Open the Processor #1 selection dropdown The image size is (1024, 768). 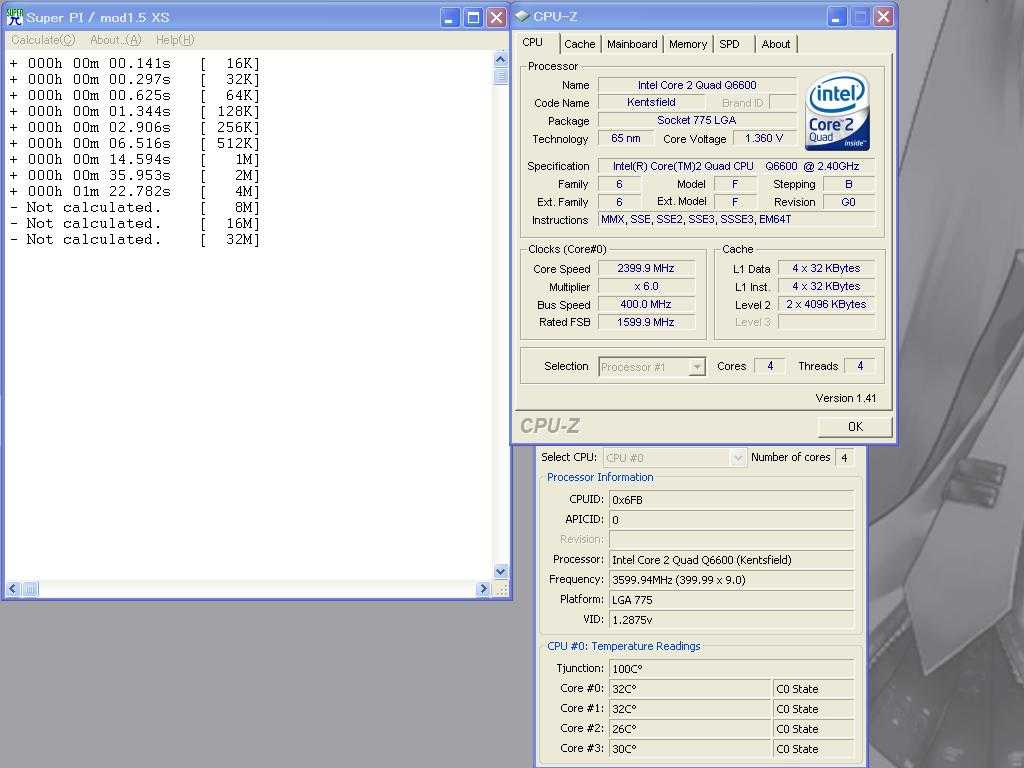tap(651, 367)
